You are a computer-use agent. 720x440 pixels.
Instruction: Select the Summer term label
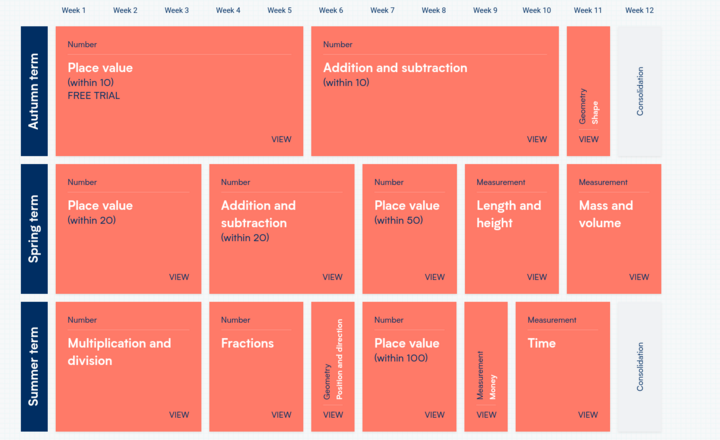(x=34, y=367)
